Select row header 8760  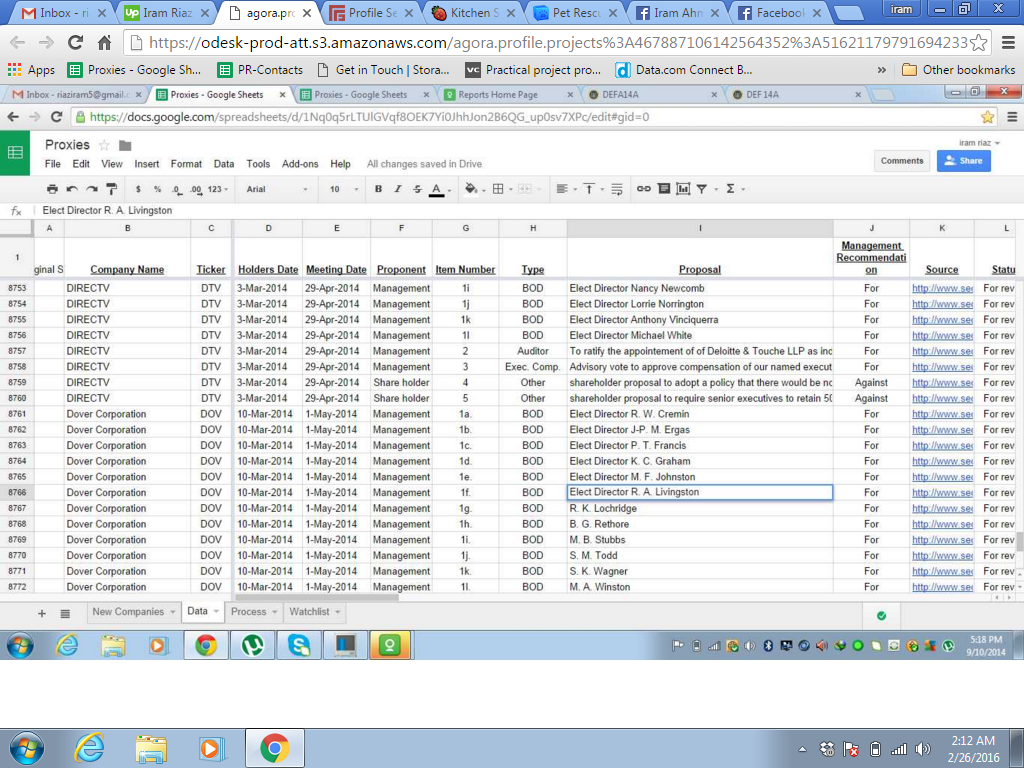click(17, 398)
